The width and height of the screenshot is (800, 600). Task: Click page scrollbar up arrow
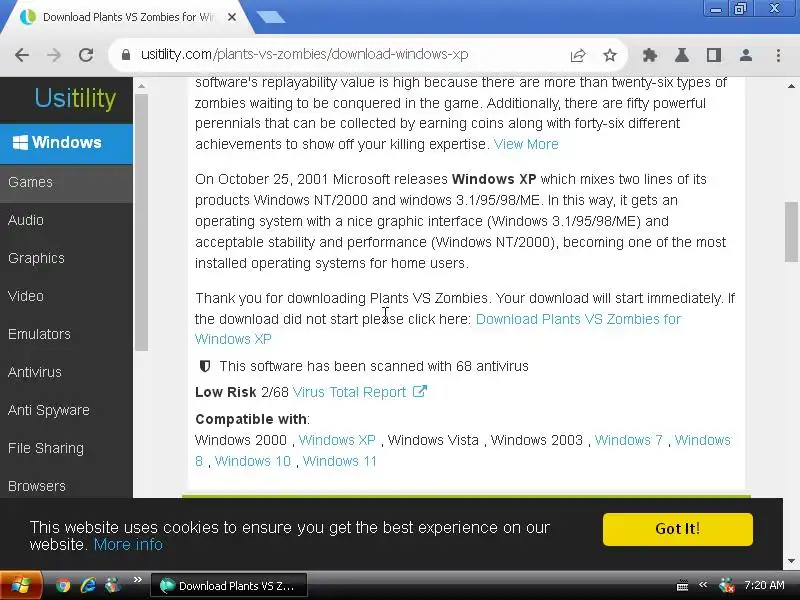(791, 85)
